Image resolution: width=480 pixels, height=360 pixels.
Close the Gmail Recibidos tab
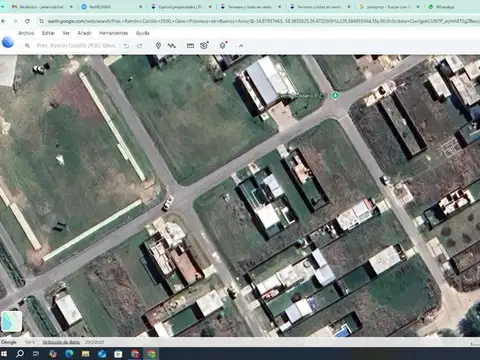[71, 7]
